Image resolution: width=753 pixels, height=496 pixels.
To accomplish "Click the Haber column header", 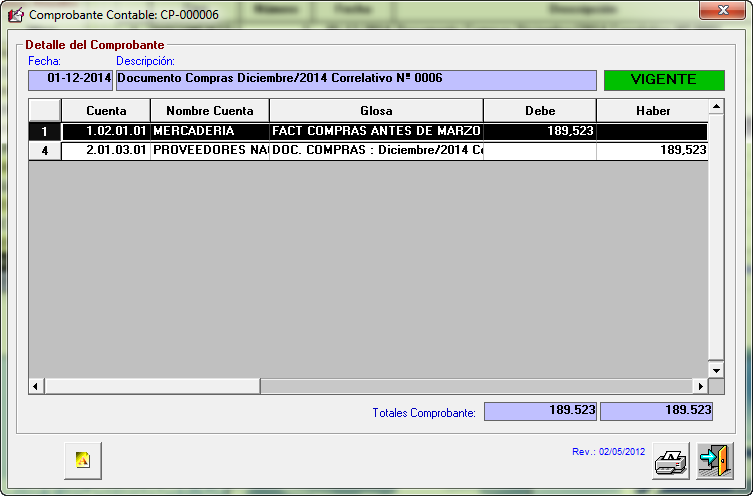I will [x=653, y=111].
